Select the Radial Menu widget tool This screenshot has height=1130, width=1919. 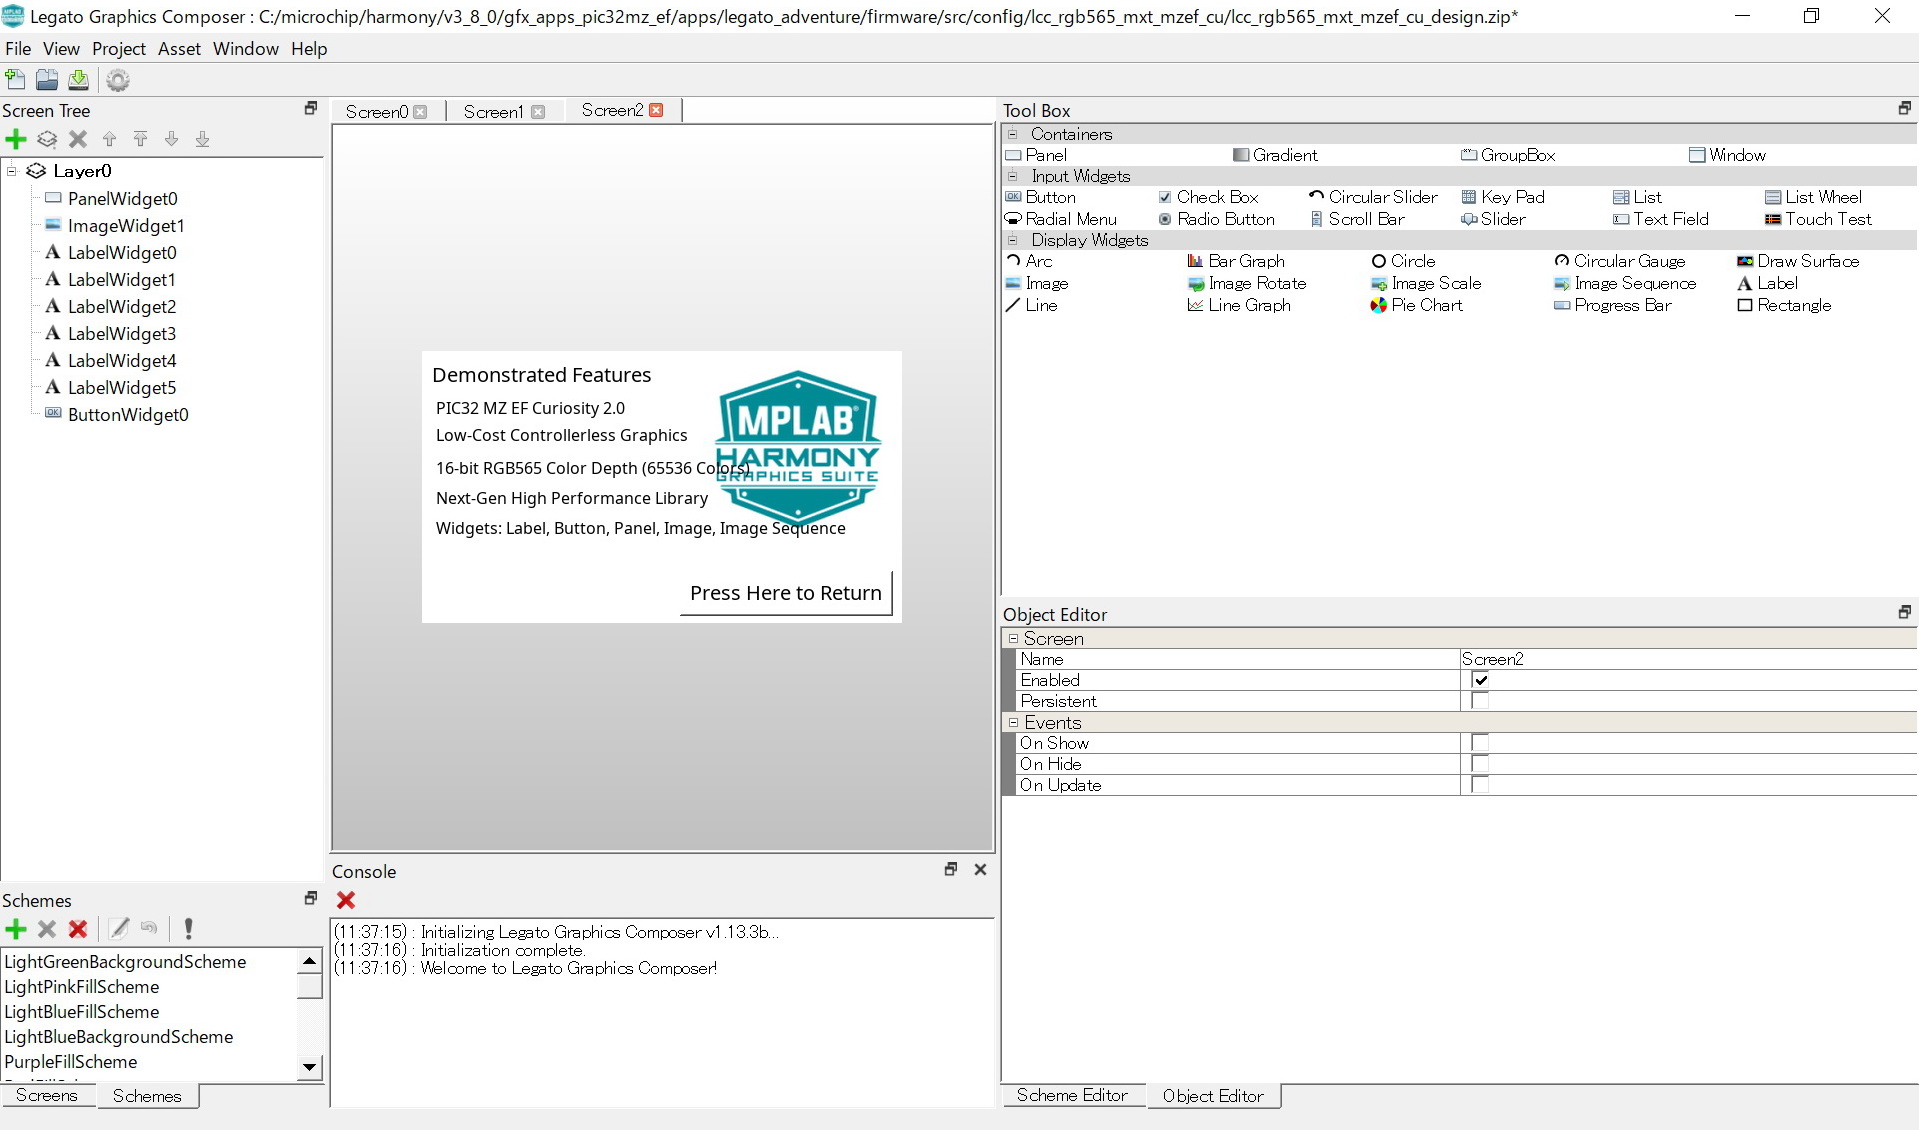pyautogui.click(x=1061, y=219)
